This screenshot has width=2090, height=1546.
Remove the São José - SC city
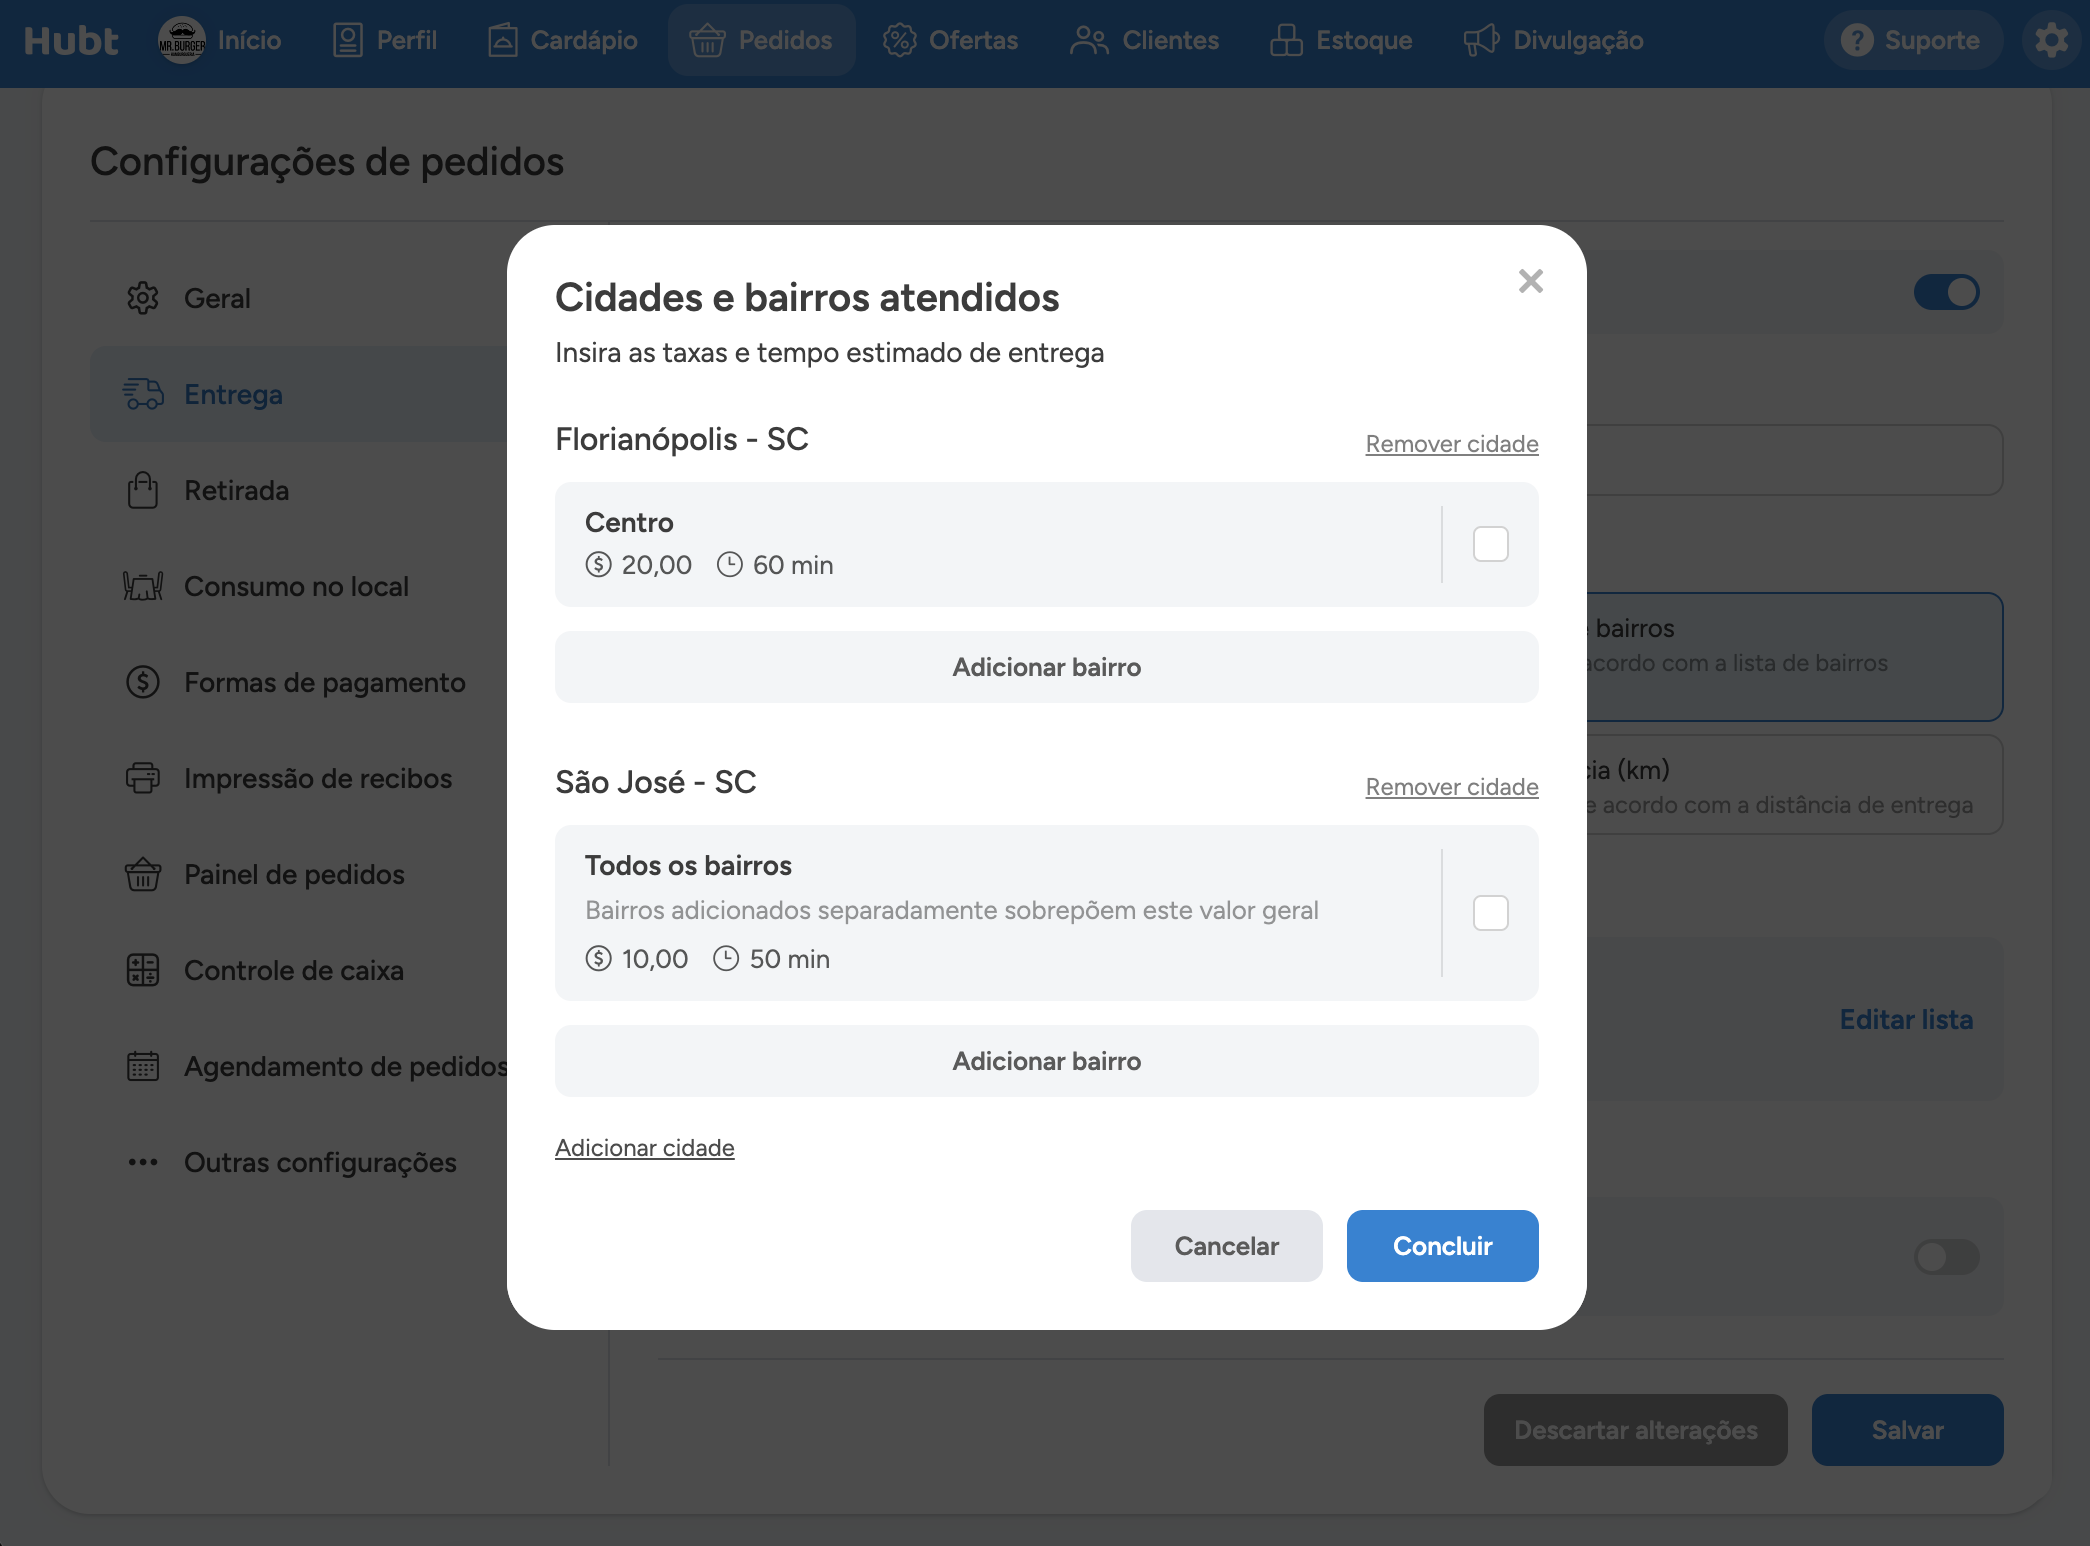pos(1452,787)
